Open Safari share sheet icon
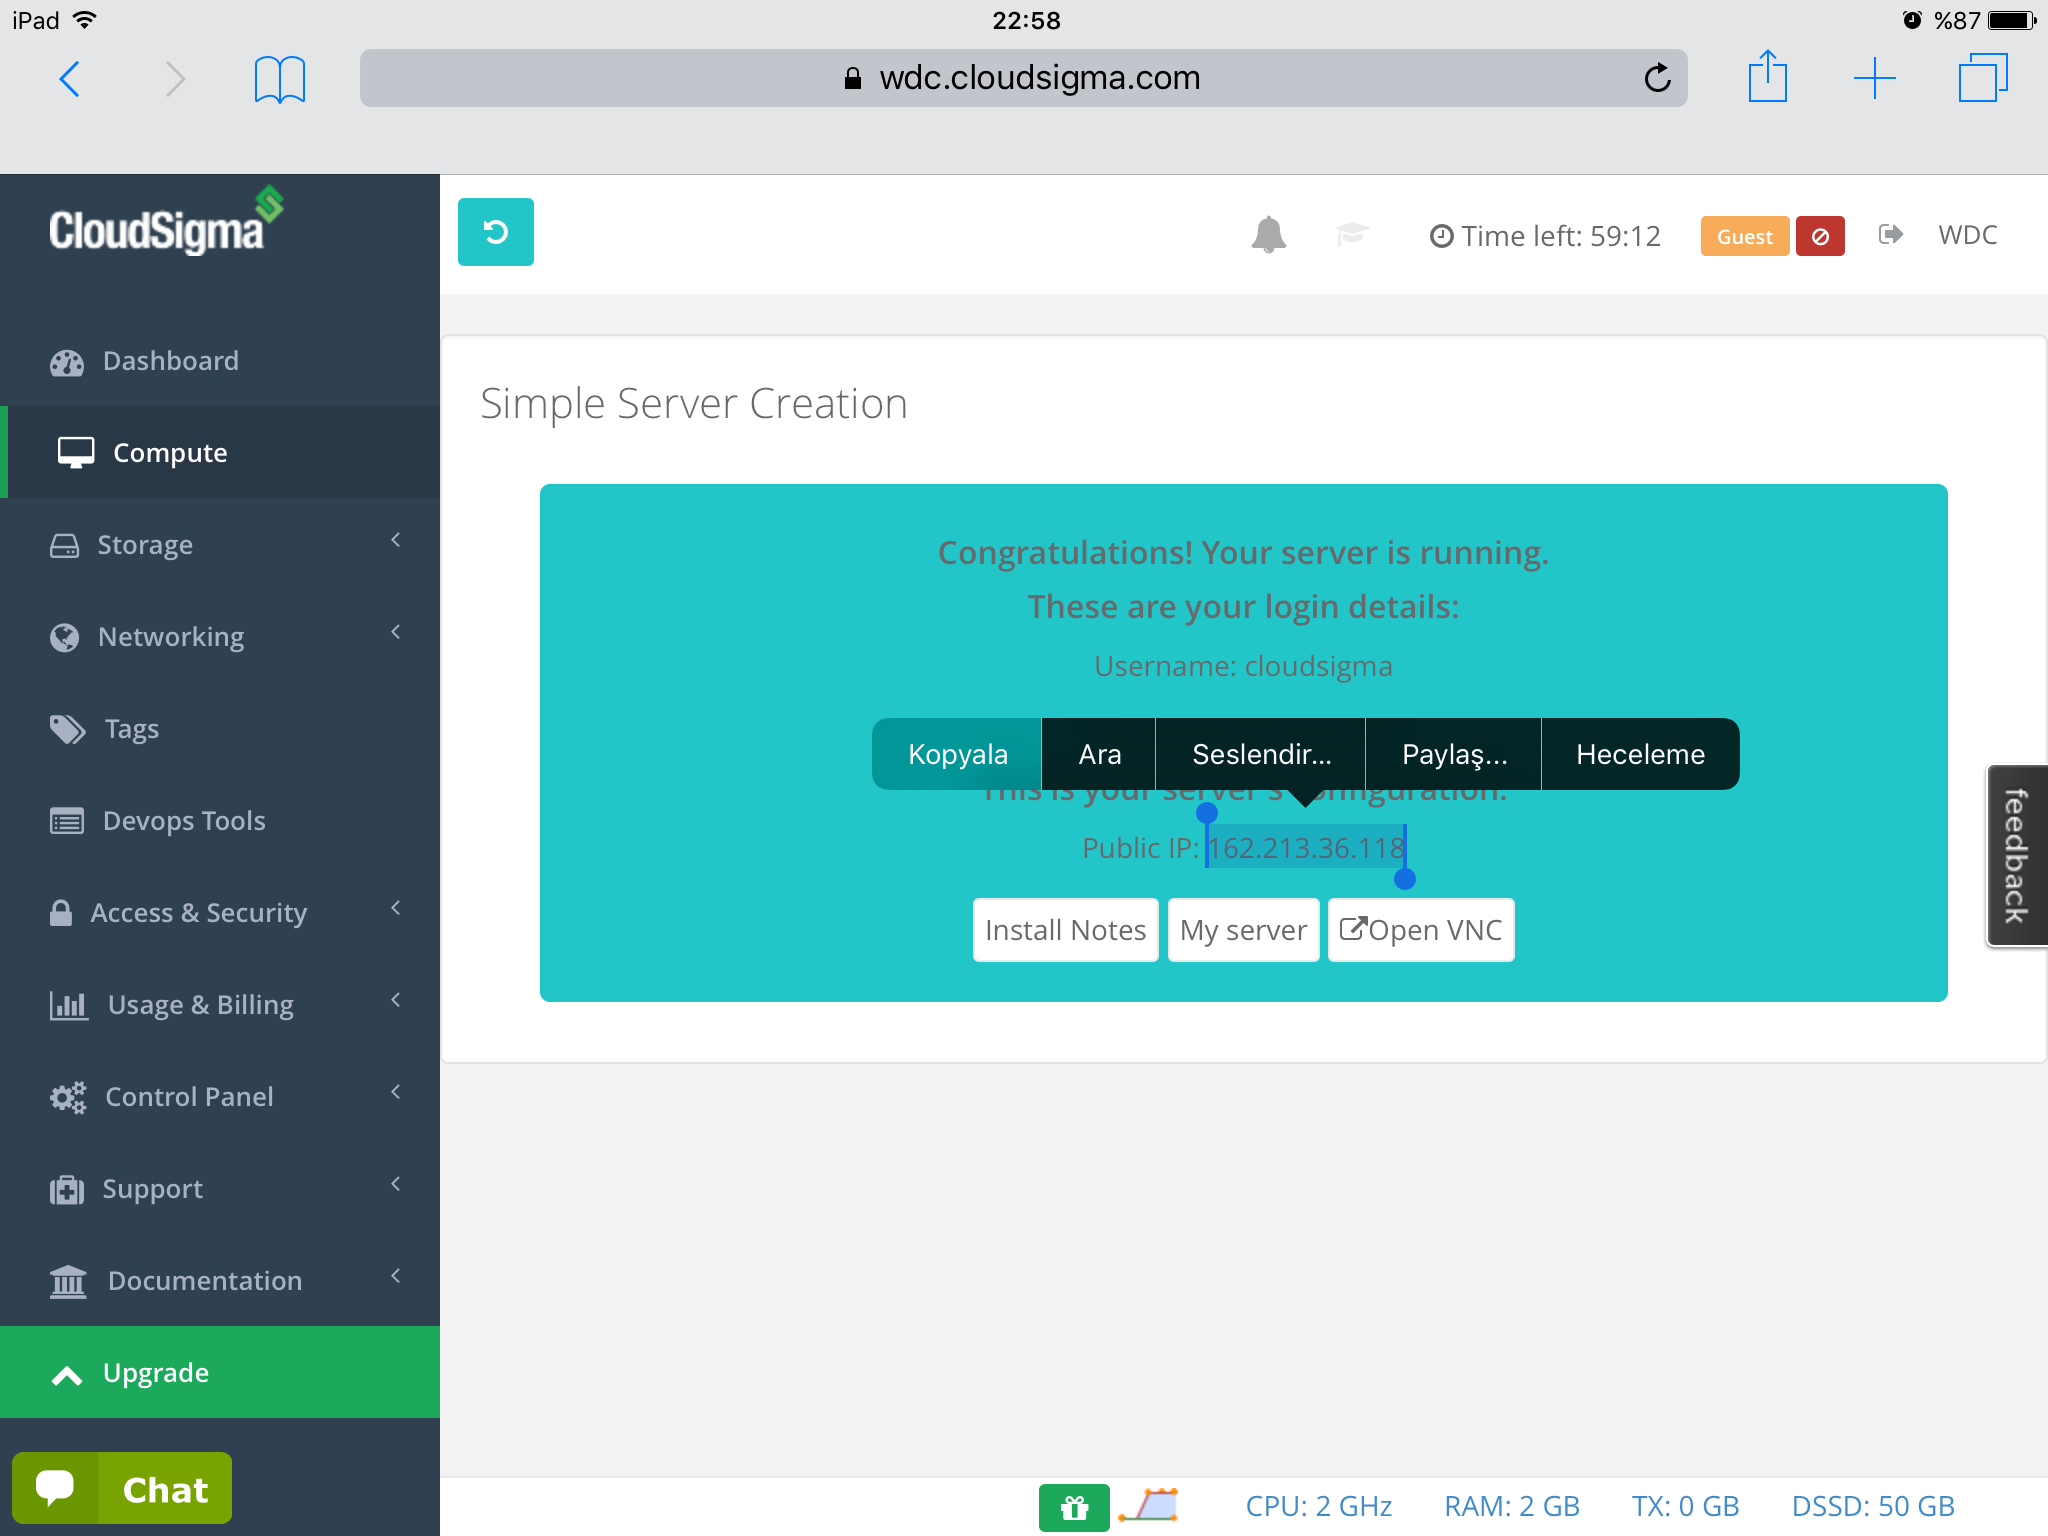Viewport: 2048px width, 1536px height. tap(1767, 76)
